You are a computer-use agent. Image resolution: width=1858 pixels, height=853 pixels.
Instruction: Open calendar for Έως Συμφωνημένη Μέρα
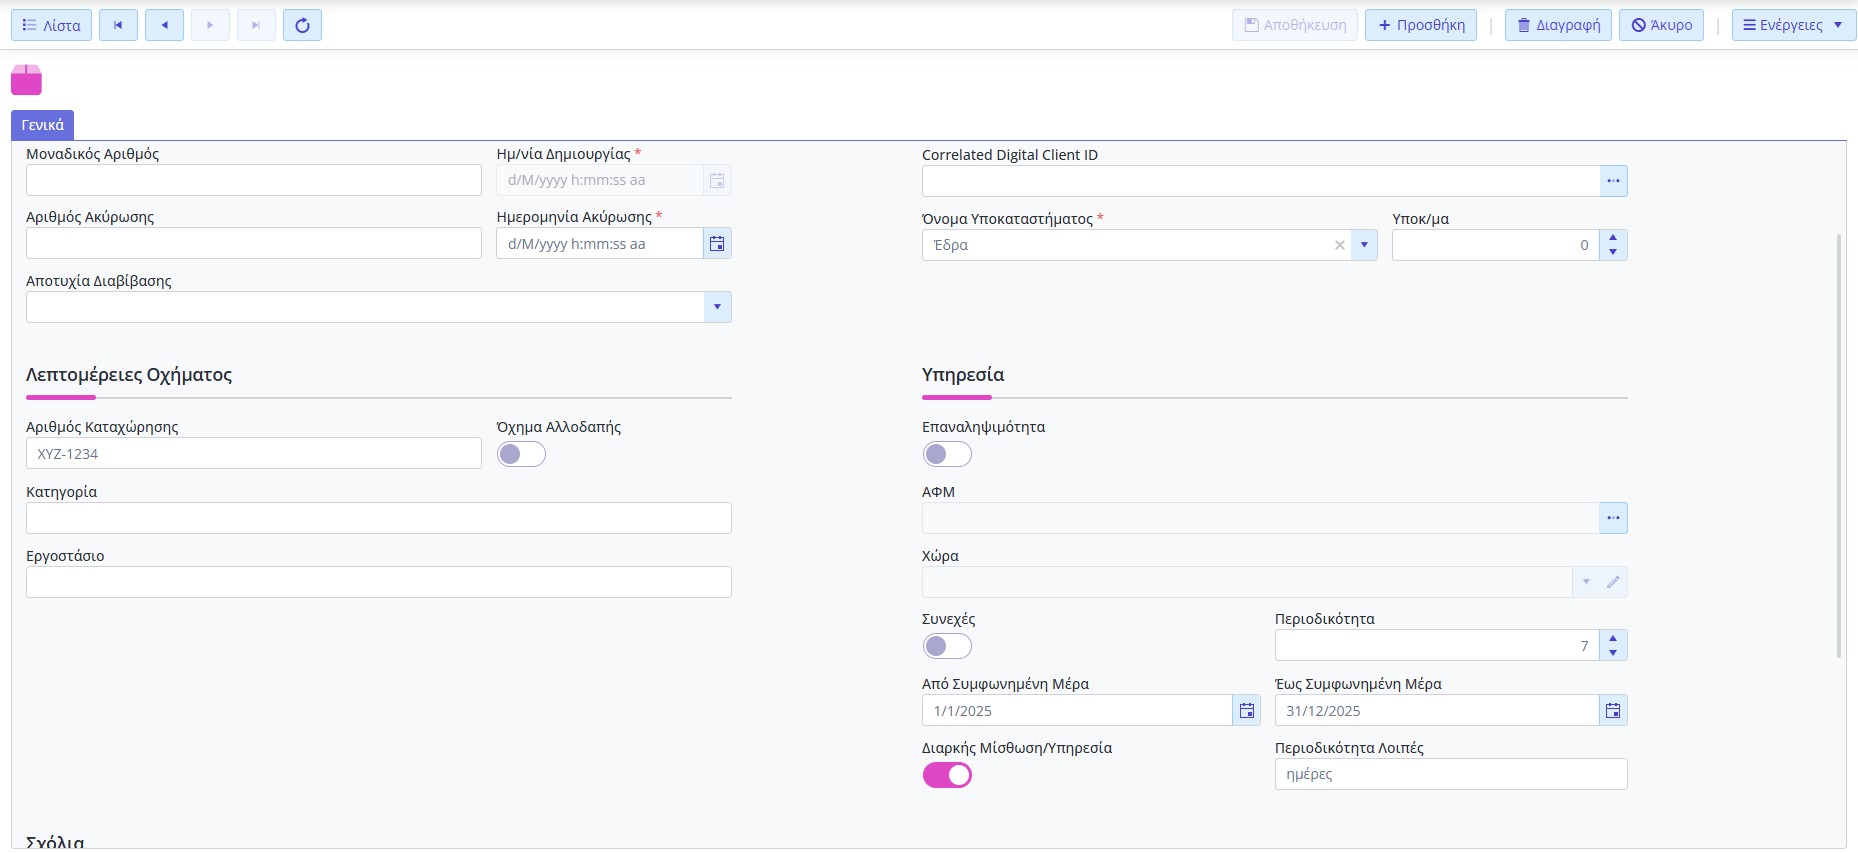click(x=1613, y=711)
